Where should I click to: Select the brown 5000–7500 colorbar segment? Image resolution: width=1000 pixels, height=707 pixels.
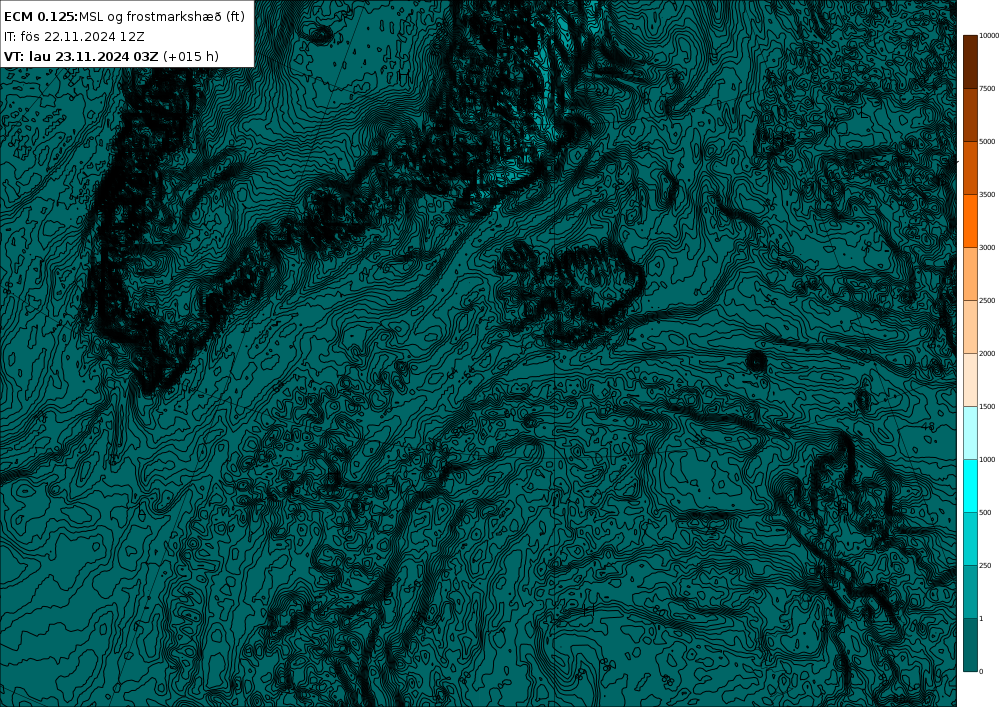click(970, 115)
